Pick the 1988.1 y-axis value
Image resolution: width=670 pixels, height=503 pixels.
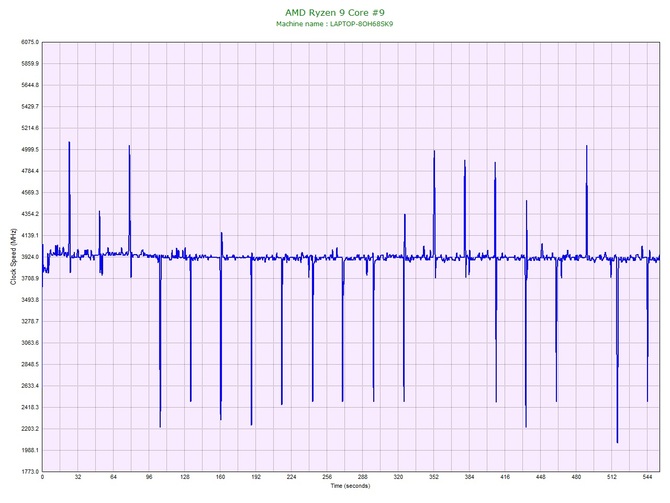click(30, 450)
